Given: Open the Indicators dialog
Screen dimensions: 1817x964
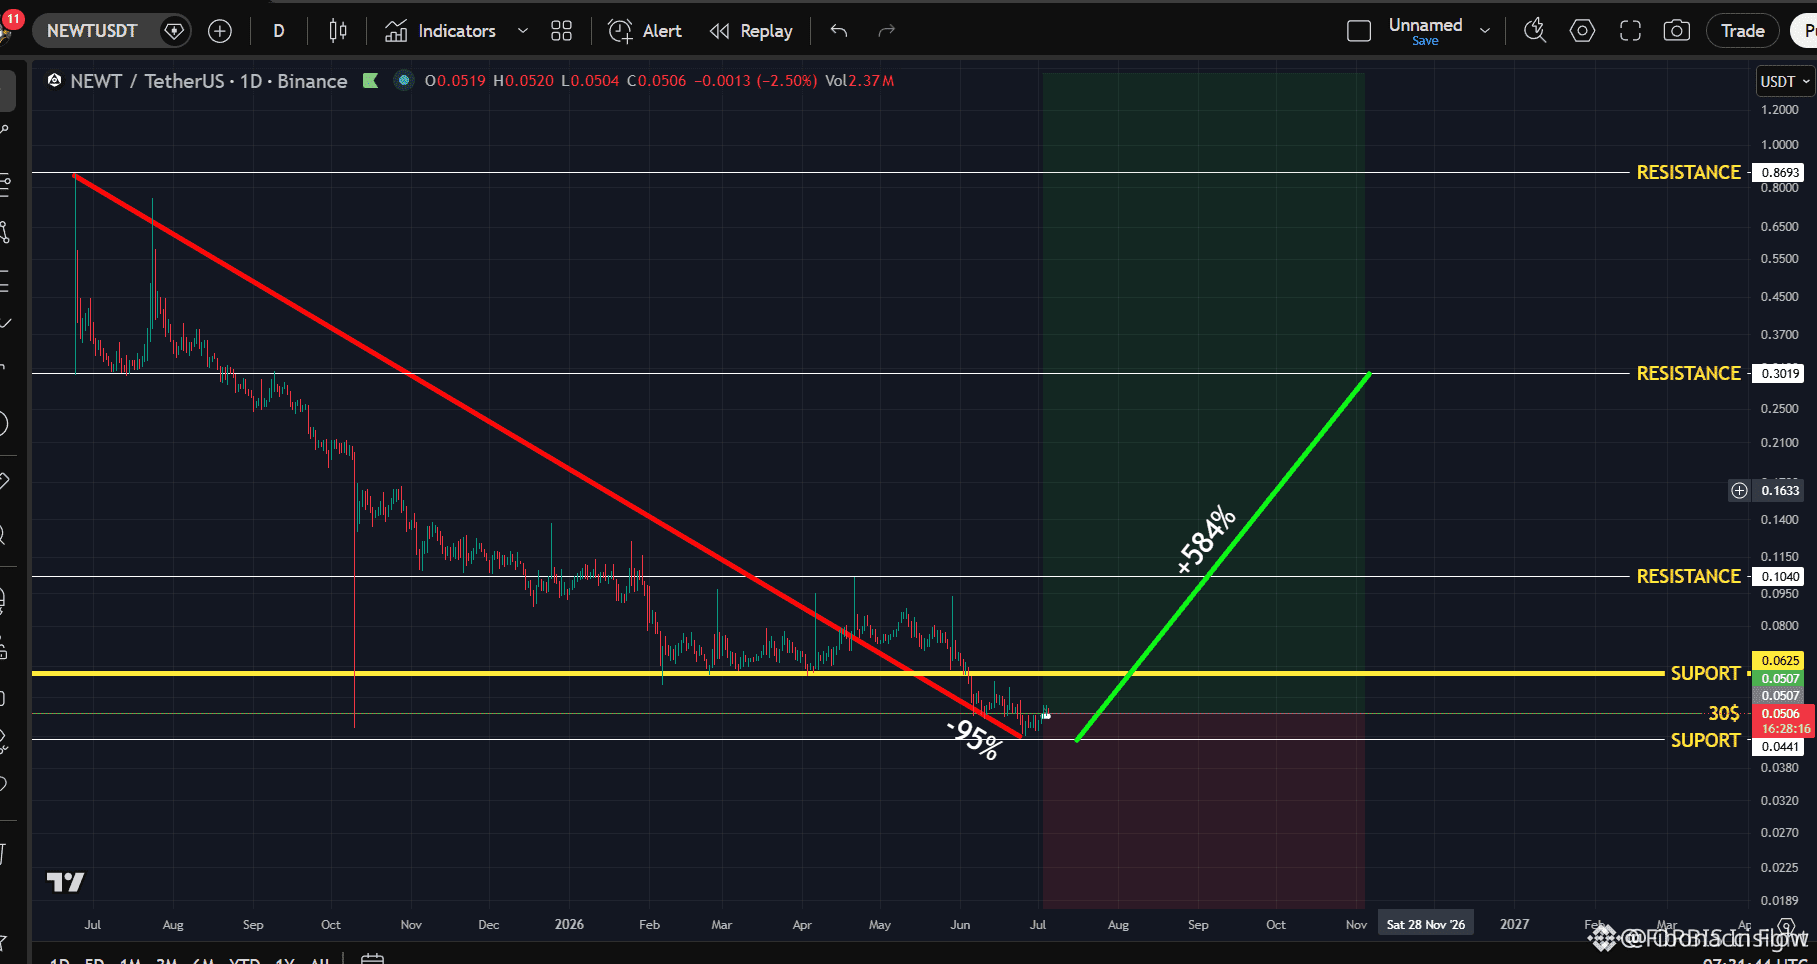Looking at the screenshot, I should click(441, 31).
